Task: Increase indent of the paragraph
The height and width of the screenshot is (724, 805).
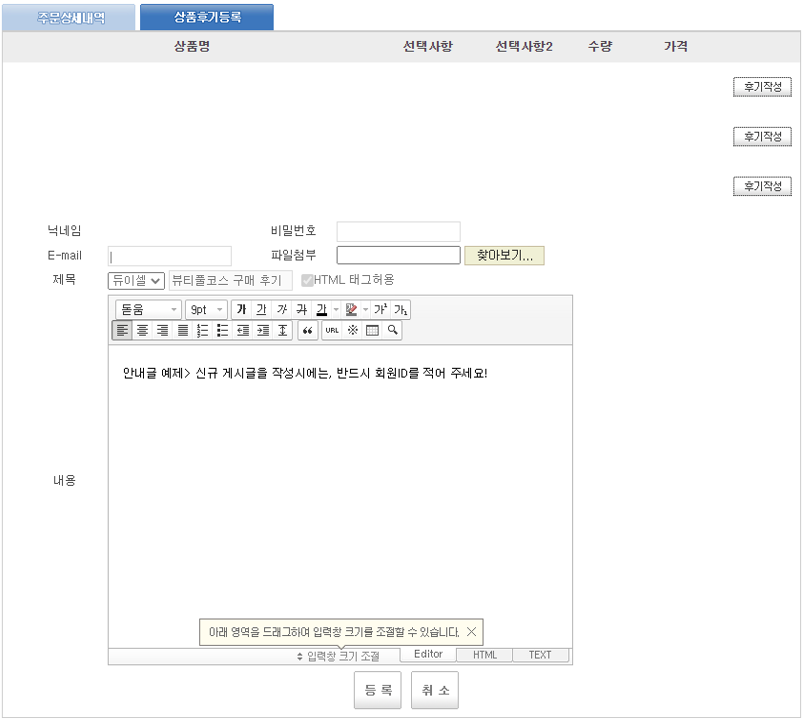Action: click(263, 331)
